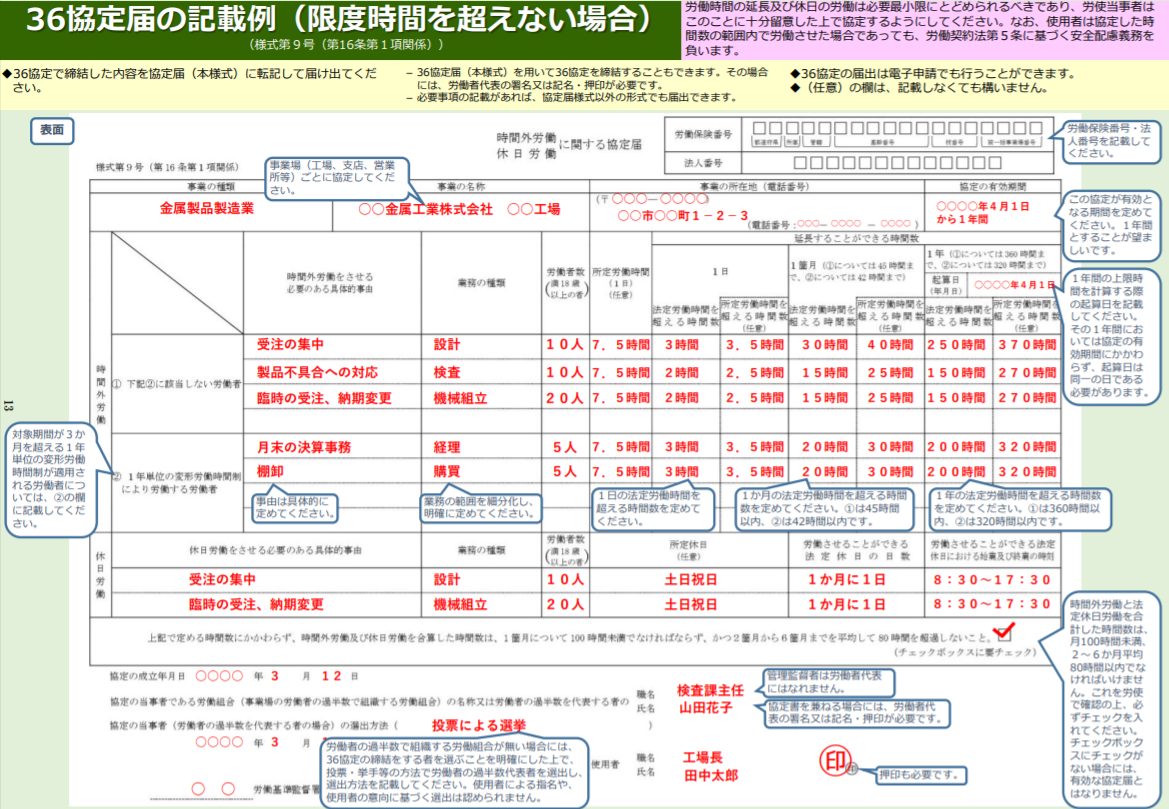
Task: Click callout about 労働者の過半数代表者の選出
Action: (454, 772)
